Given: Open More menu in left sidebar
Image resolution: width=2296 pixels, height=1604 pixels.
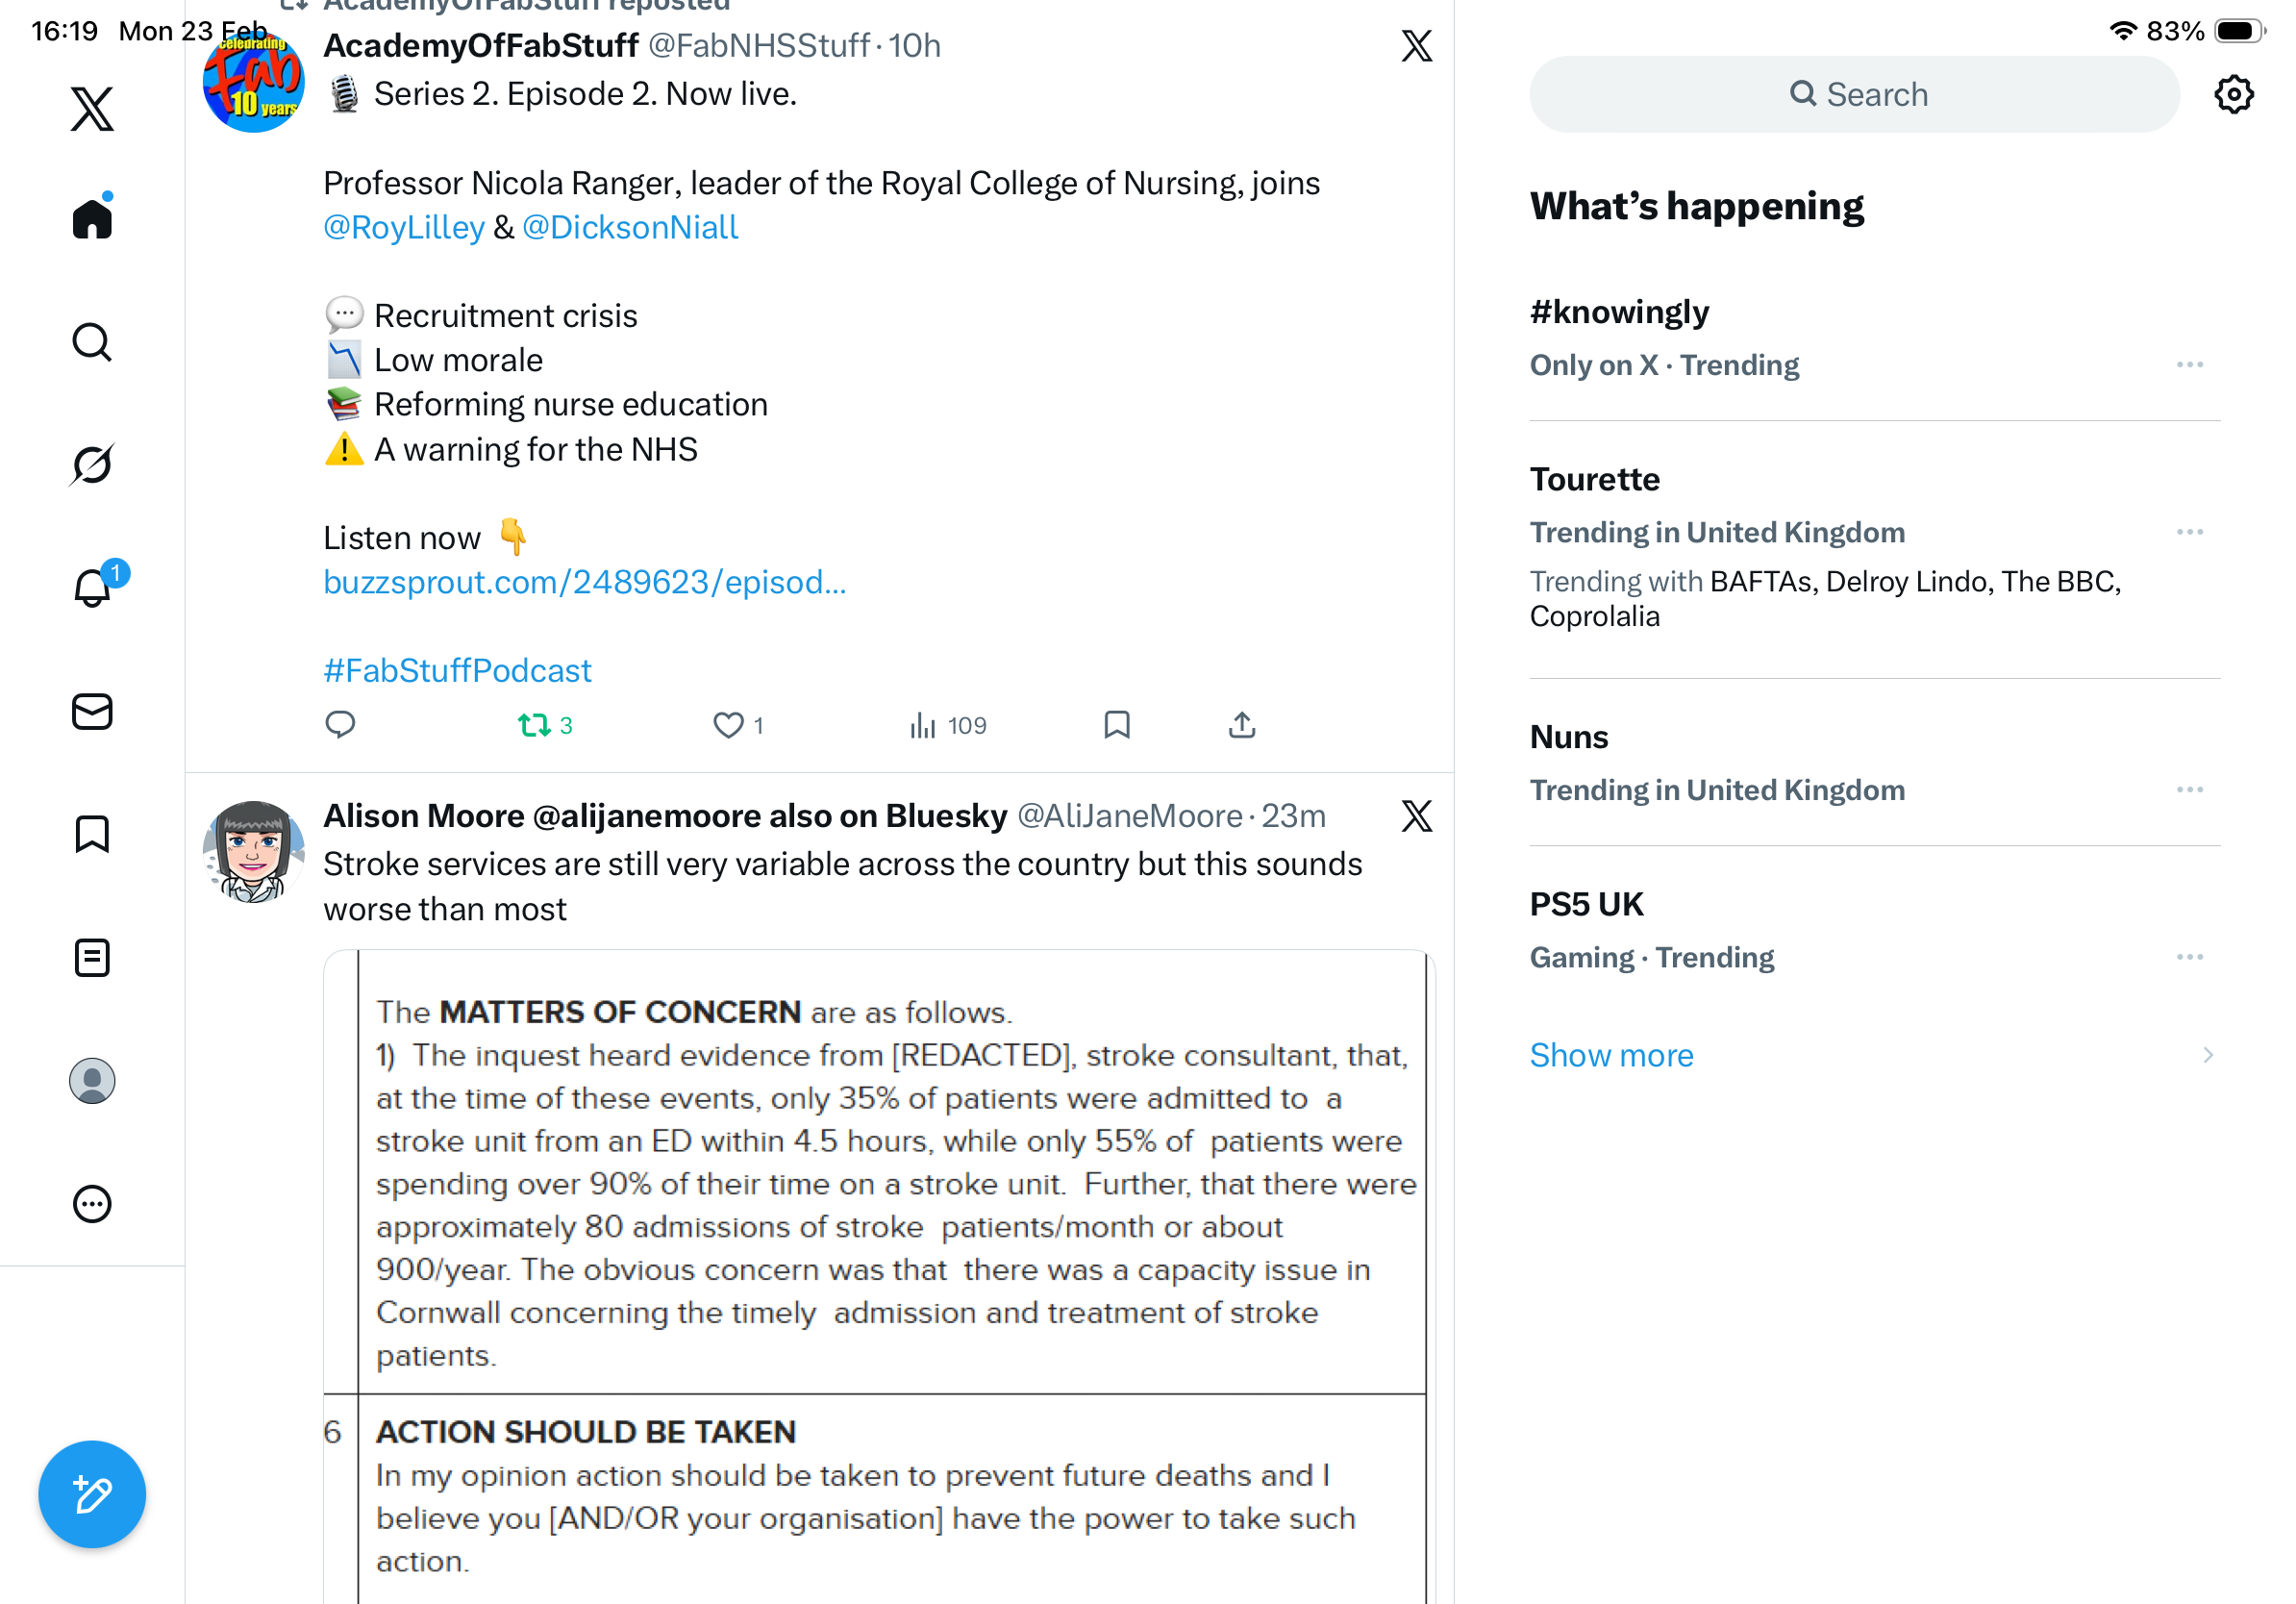Looking at the screenshot, I should point(92,1204).
